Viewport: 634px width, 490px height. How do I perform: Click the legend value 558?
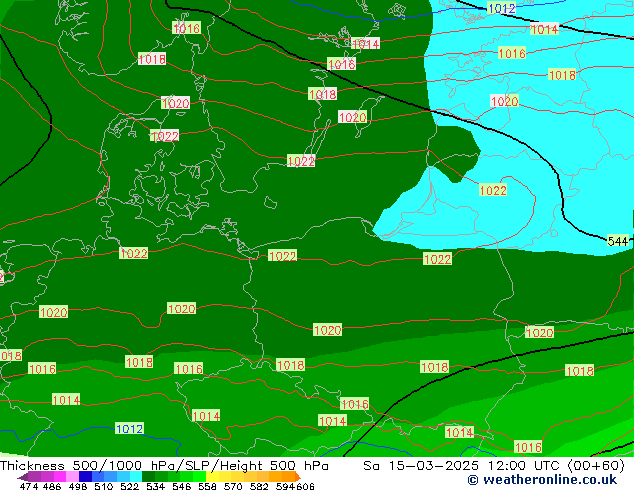207,486
